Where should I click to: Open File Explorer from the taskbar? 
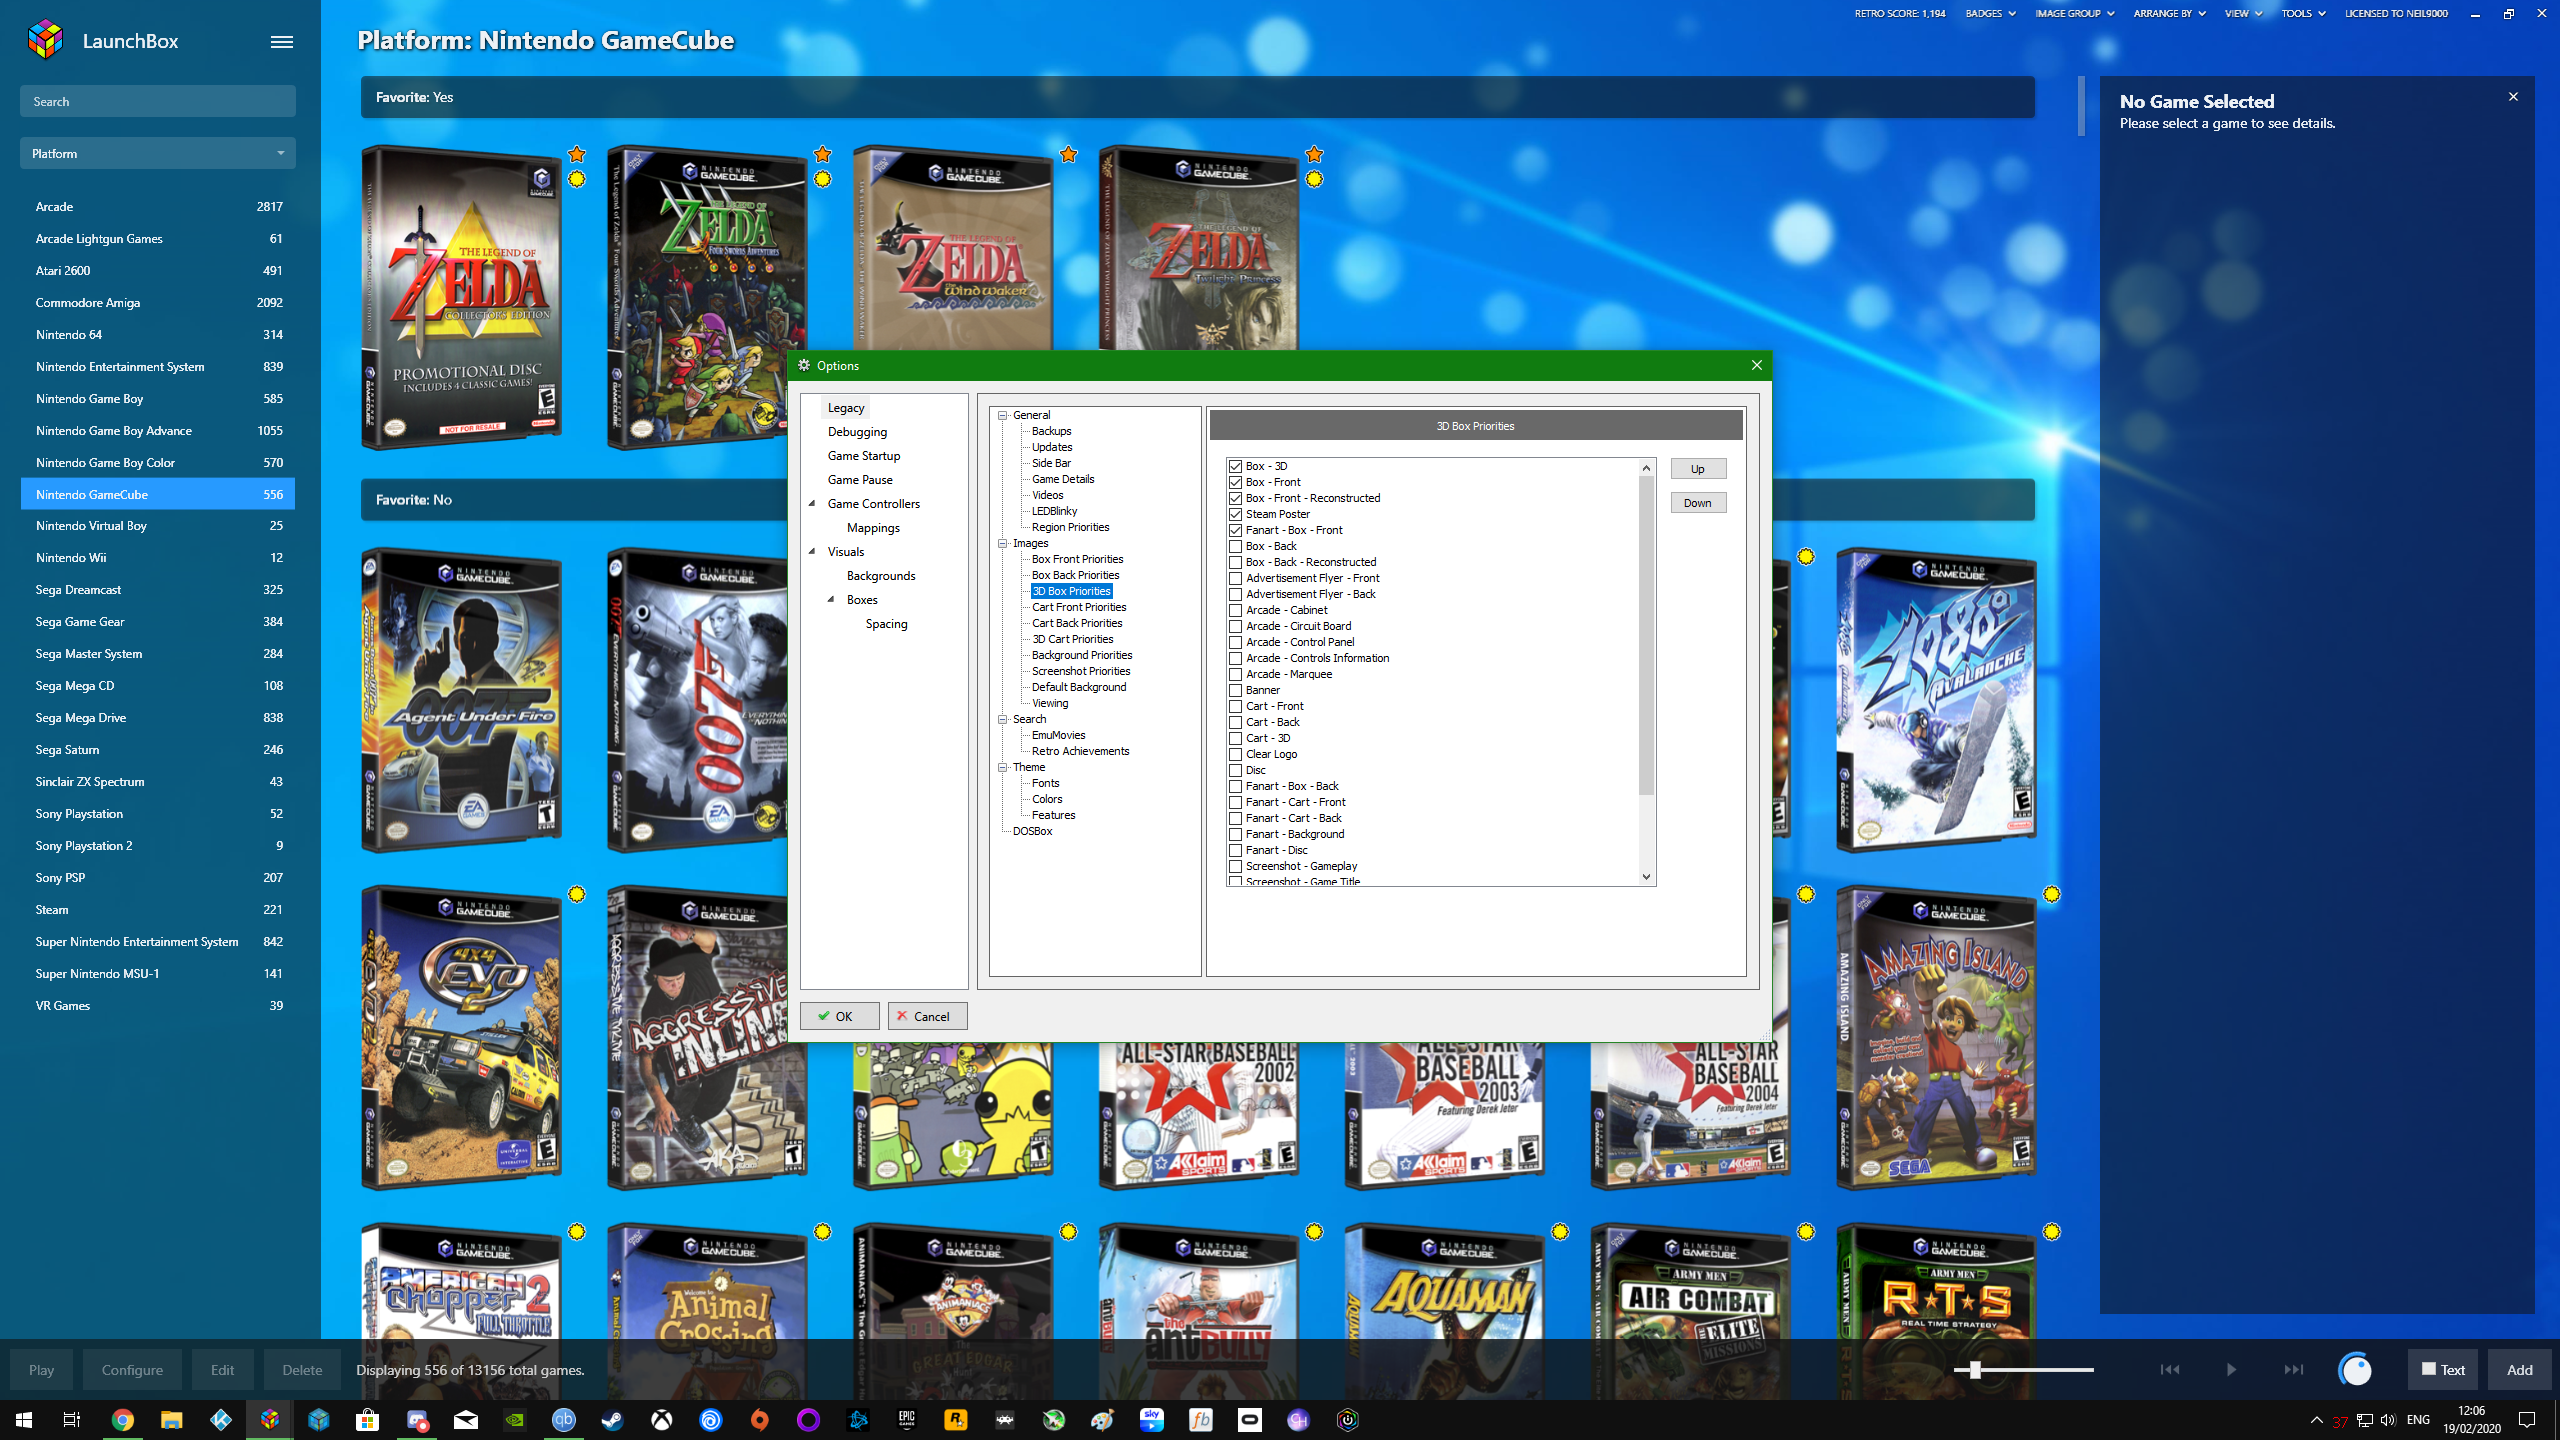[172, 1420]
